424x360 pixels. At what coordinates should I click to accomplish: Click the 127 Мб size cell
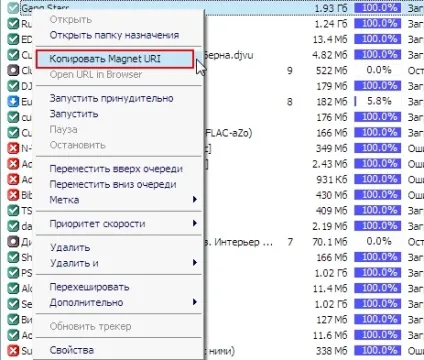[332, 319]
